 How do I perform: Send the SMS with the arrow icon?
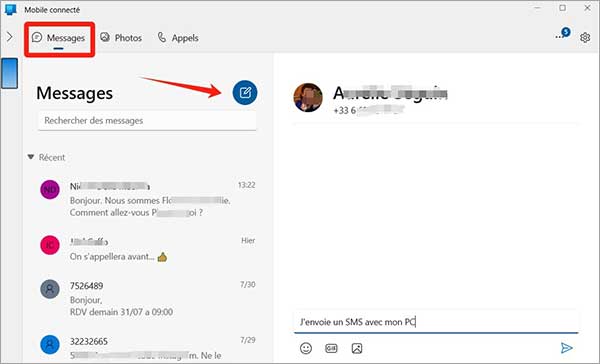tap(566, 348)
